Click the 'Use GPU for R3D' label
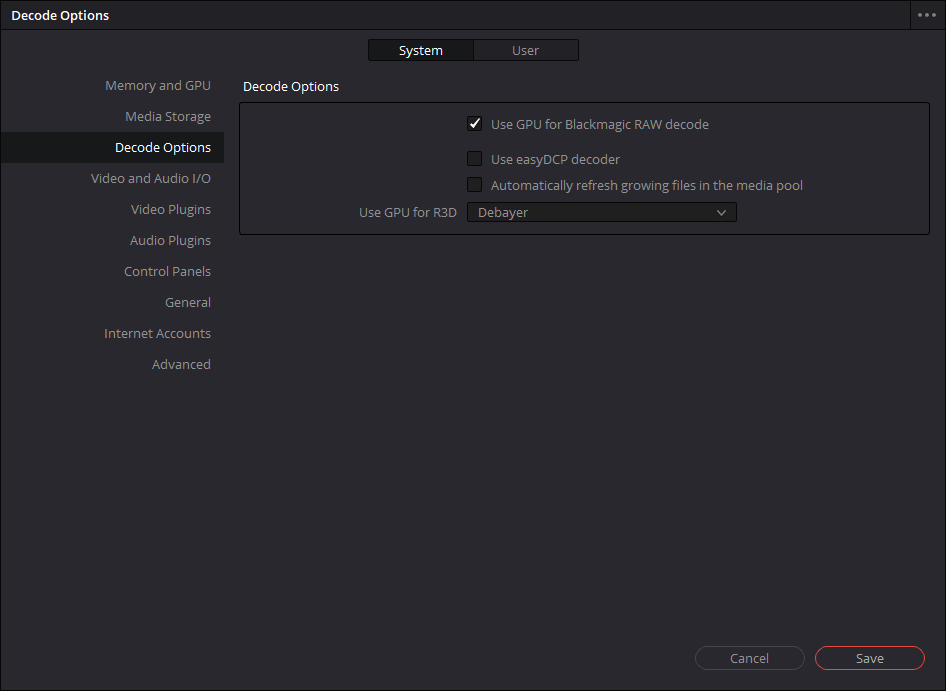This screenshot has height=691, width=946. (x=408, y=212)
